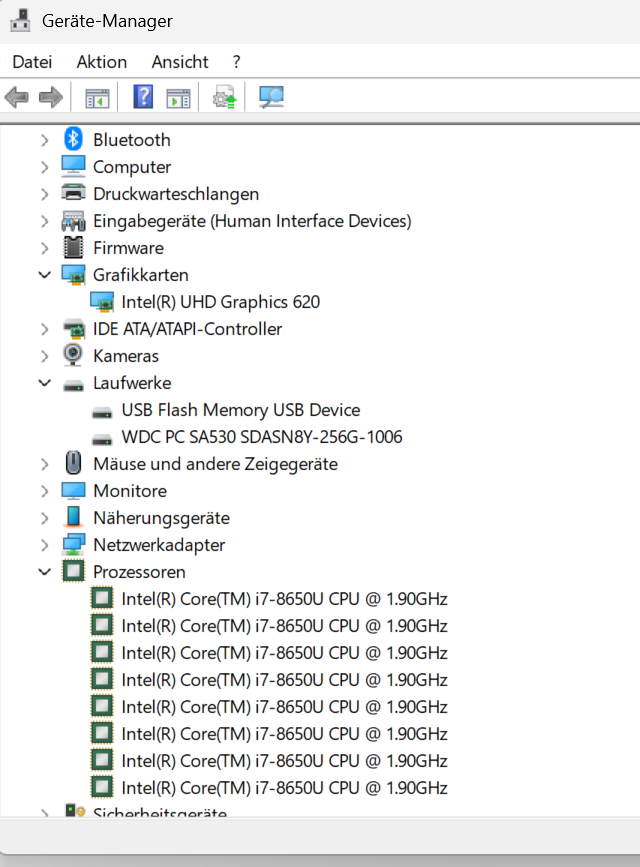
Task: Collapse the Laufwerke node
Action: point(44,383)
